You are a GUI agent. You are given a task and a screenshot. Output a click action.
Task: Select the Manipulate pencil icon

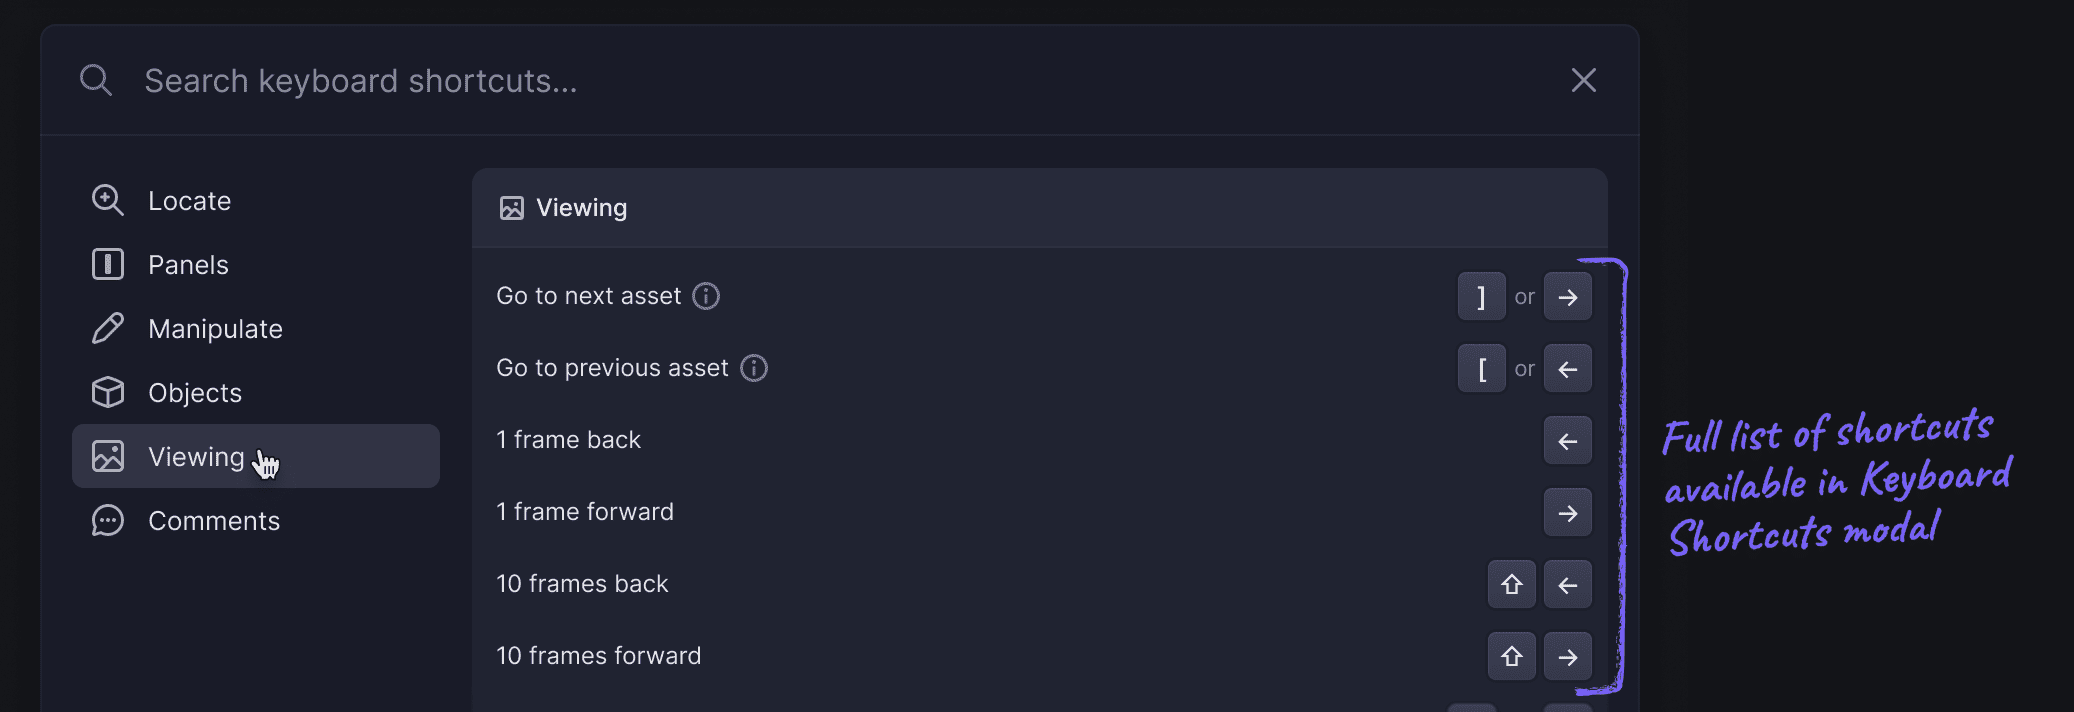click(108, 328)
